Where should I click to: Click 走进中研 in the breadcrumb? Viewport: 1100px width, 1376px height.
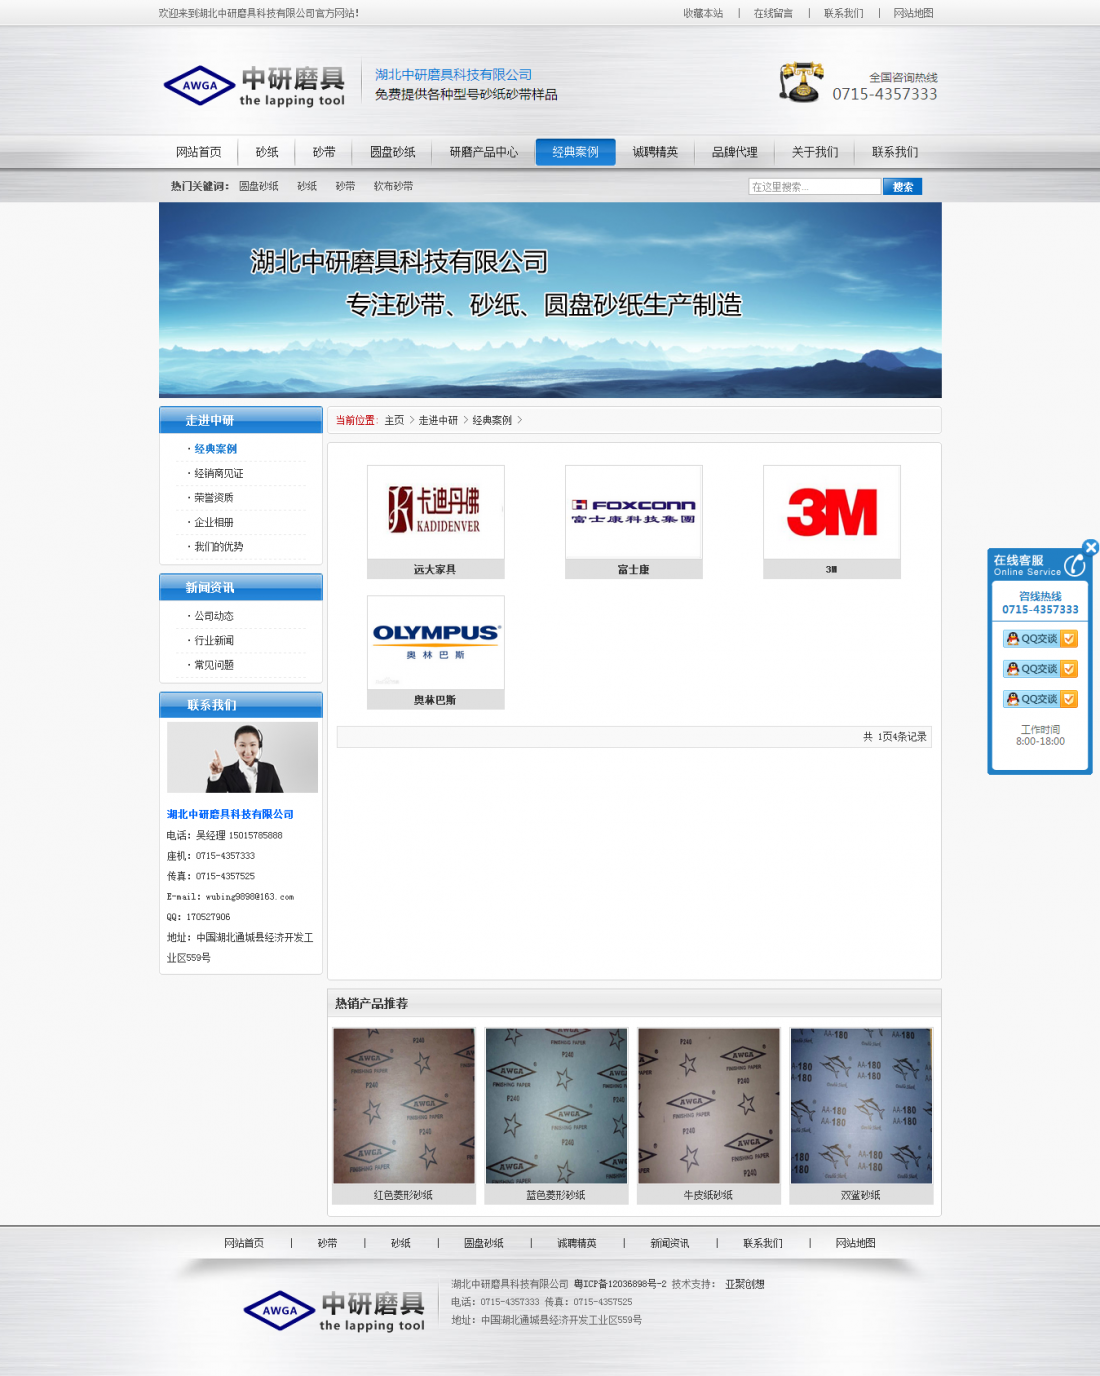(x=438, y=421)
